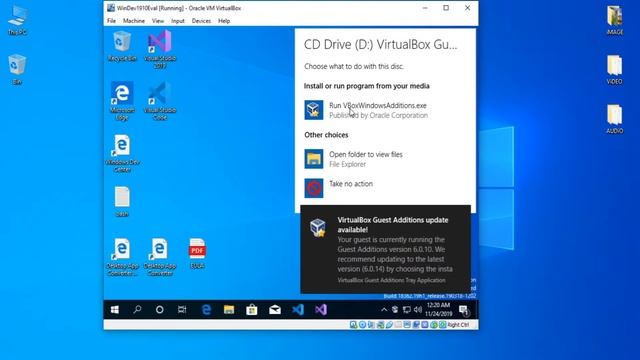Click optical disk indicator in VirtualBox status bar
This screenshot has height=360, width=640.
pos(362,325)
